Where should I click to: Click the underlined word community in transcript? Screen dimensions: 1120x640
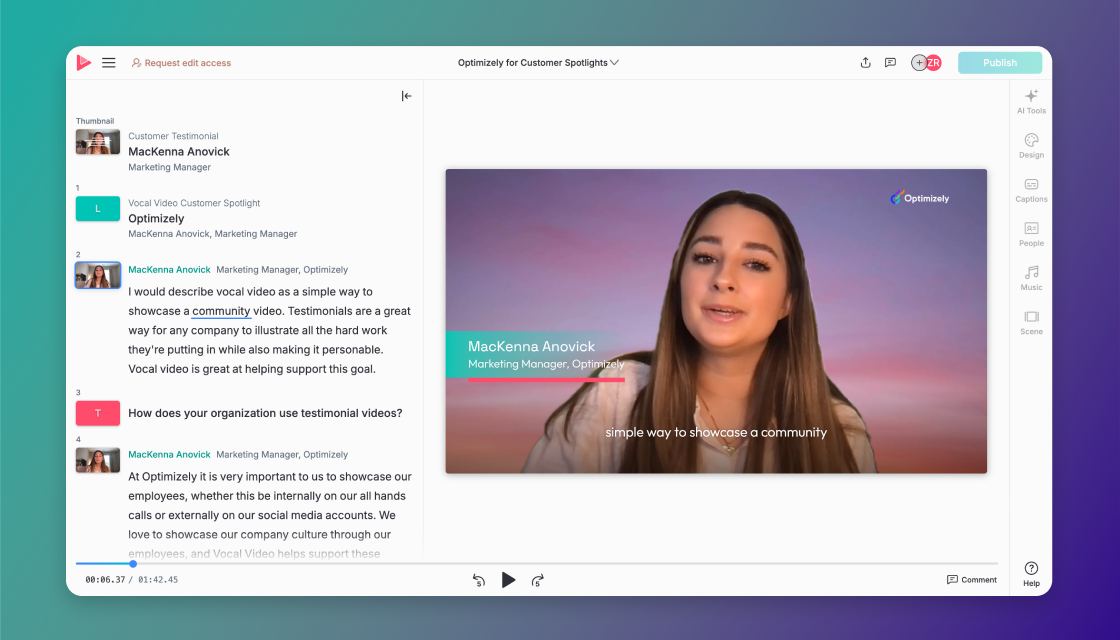pyautogui.click(x=221, y=311)
